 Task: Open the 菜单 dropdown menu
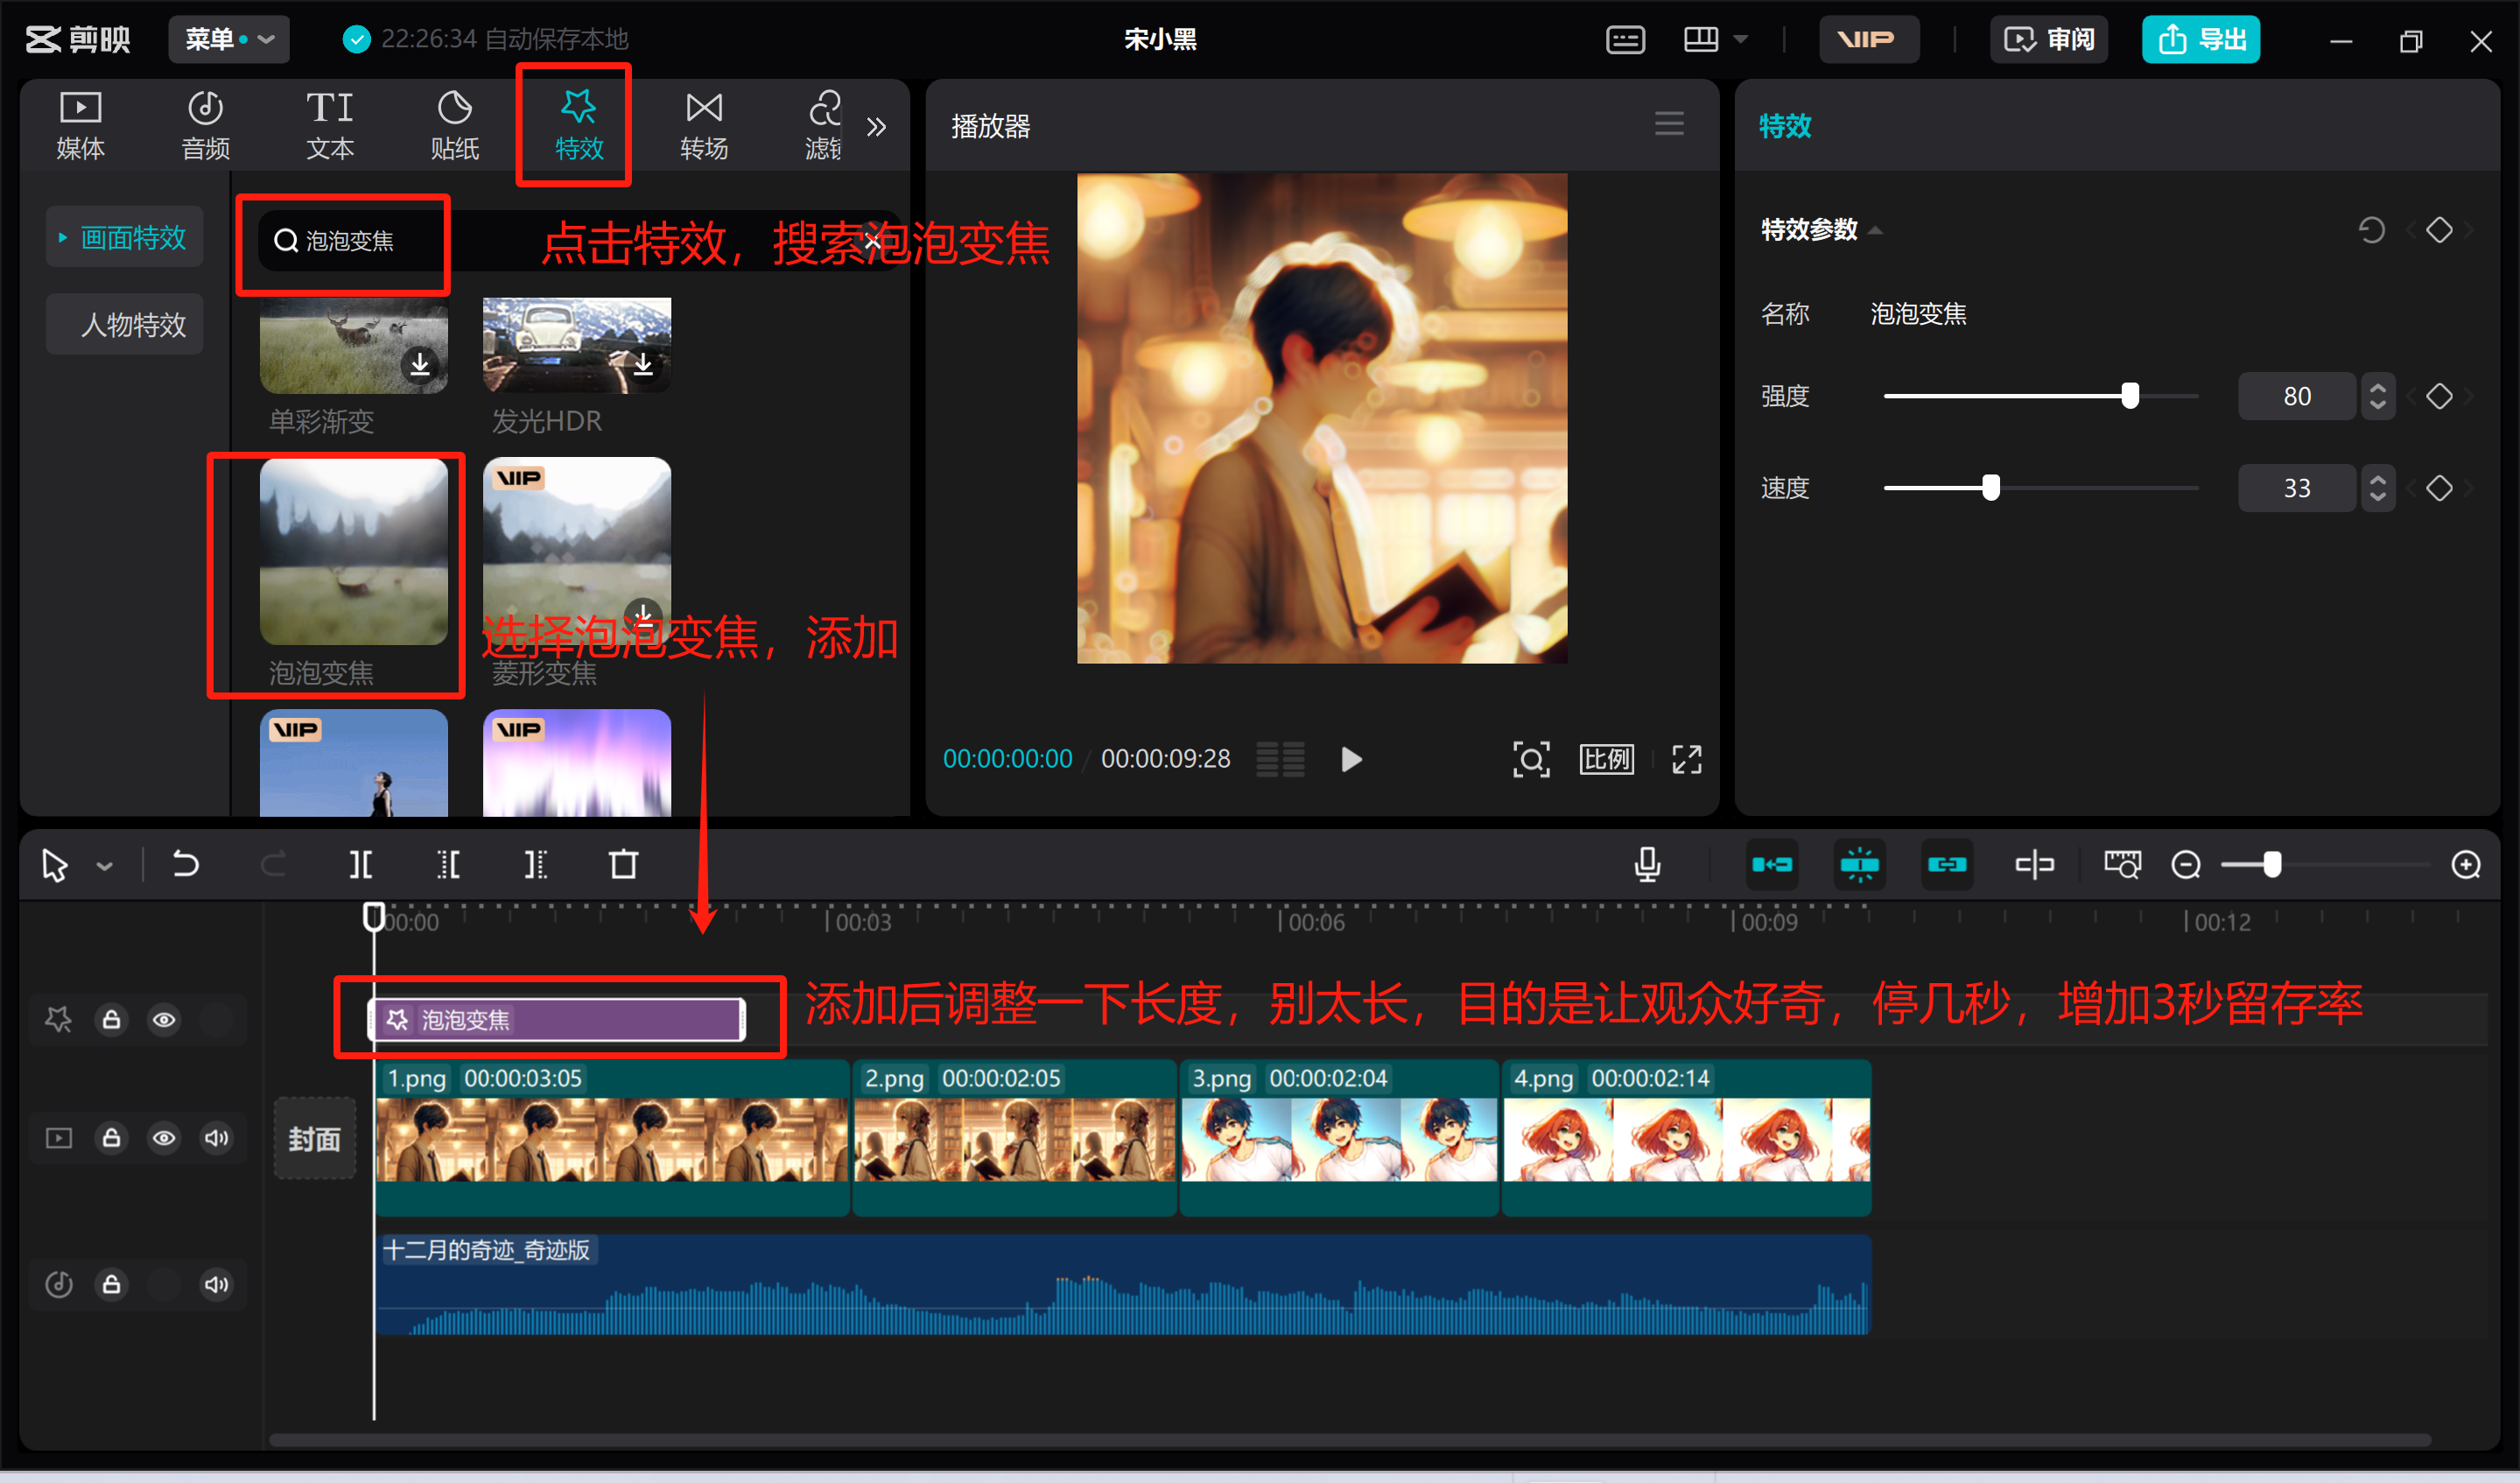(x=229, y=40)
